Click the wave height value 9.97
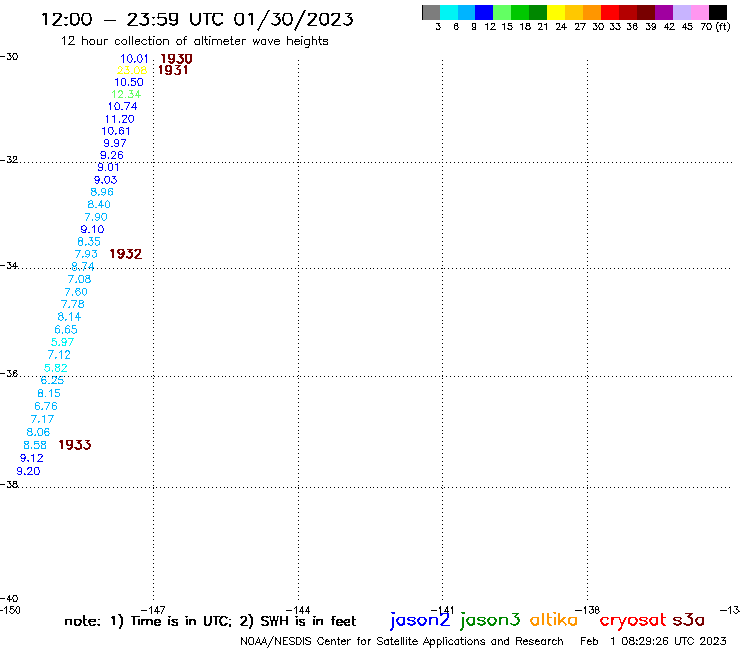Viewport: 740px width, 650px height. (x=115, y=143)
